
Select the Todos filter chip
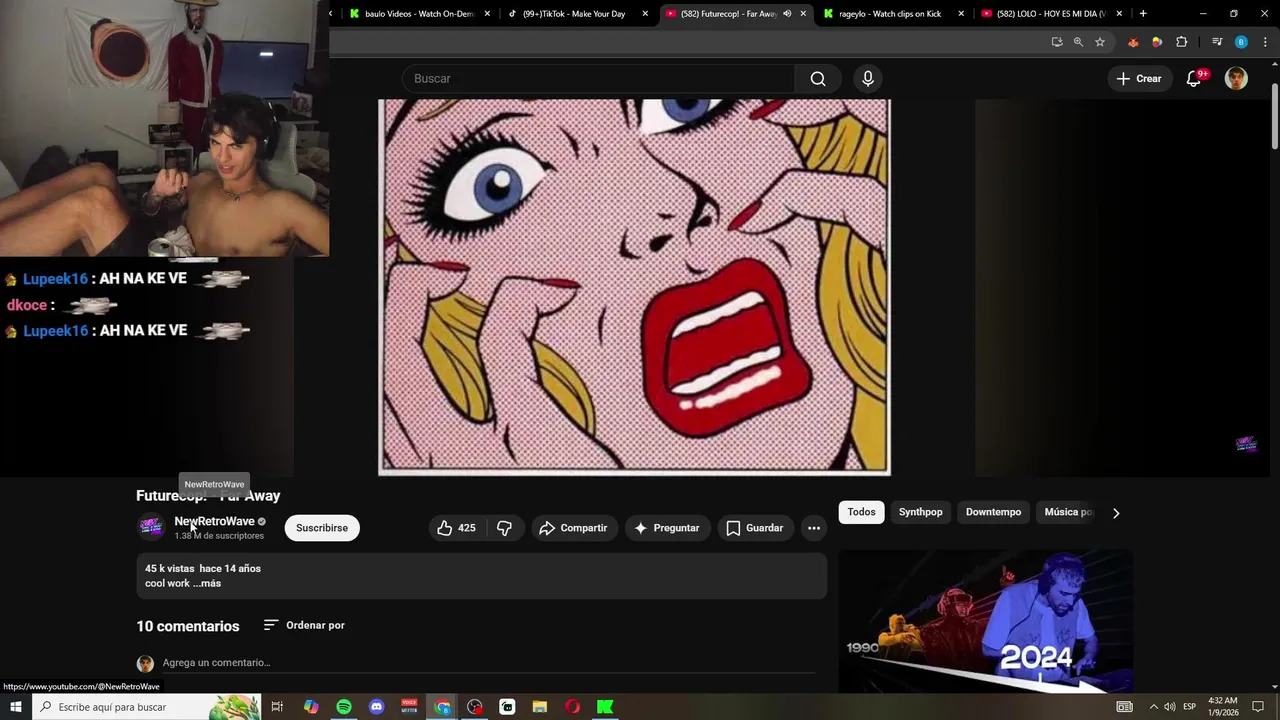[861, 512]
